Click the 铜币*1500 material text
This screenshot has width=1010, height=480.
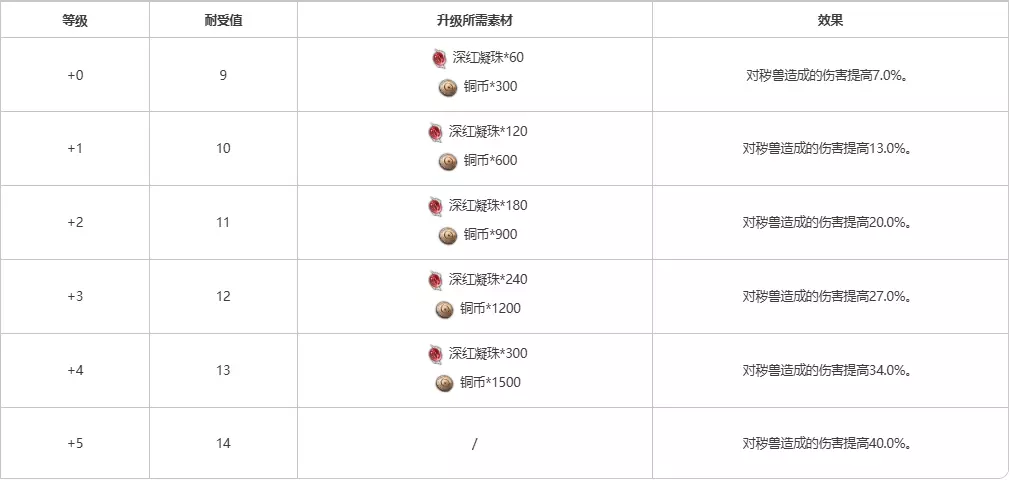tap(491, 383)
